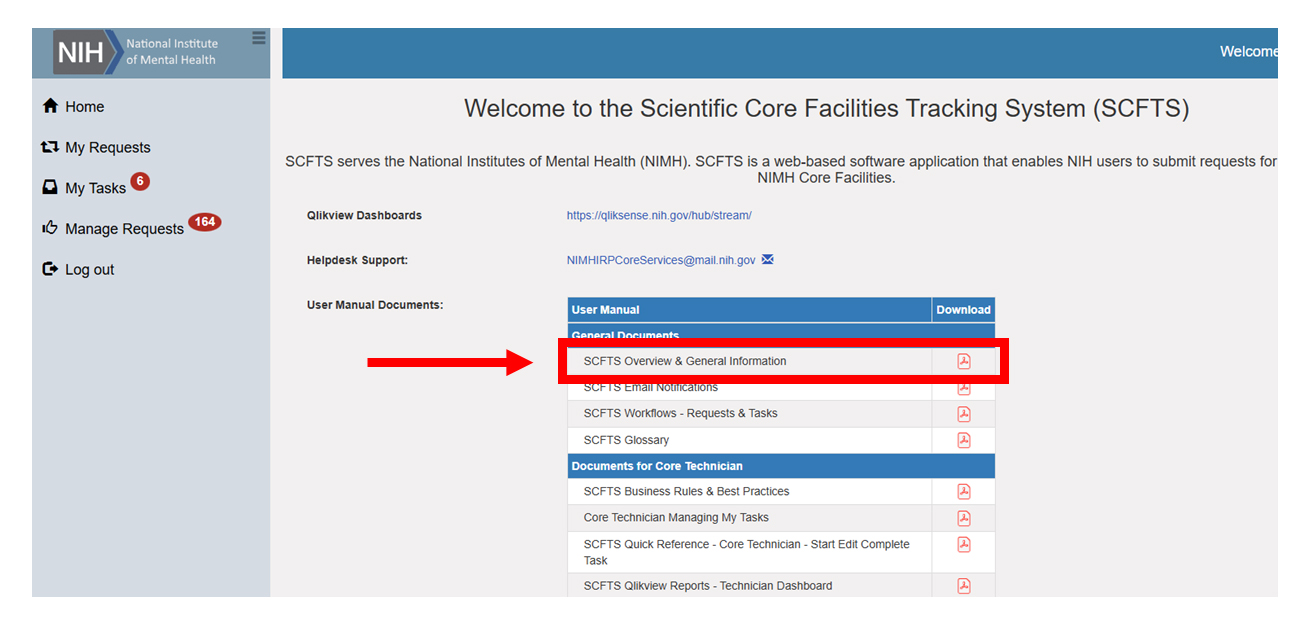1312x625 pixels.
Task: Open Manage Requests in the sidebar
Action: 124,229
